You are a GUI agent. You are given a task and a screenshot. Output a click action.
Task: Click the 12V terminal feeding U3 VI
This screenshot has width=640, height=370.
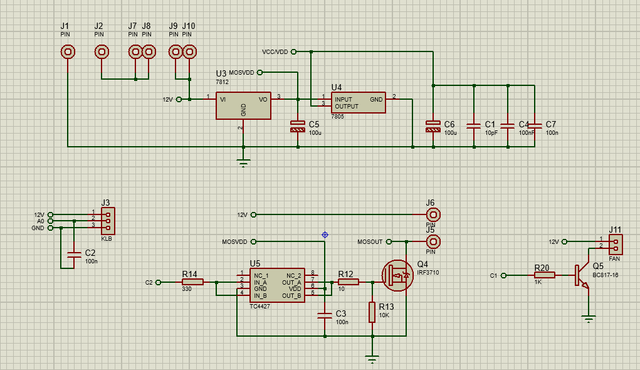[x=179, y=99]
